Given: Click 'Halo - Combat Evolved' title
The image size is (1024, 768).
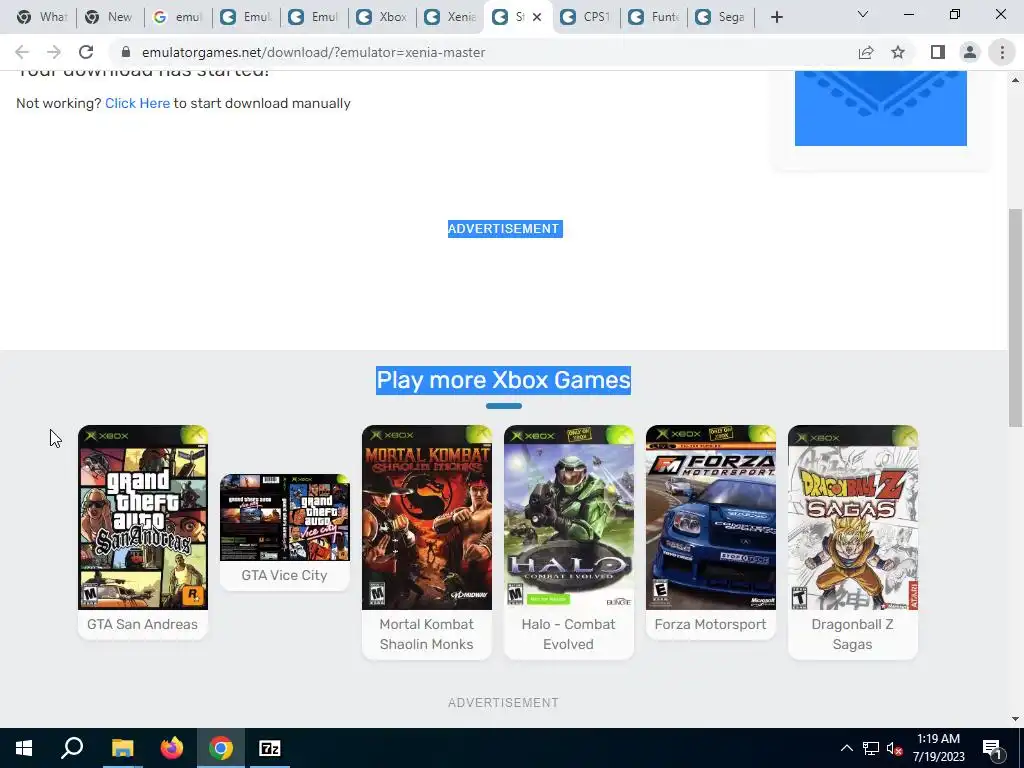Looking at the screenshot, I should (568, 634).
